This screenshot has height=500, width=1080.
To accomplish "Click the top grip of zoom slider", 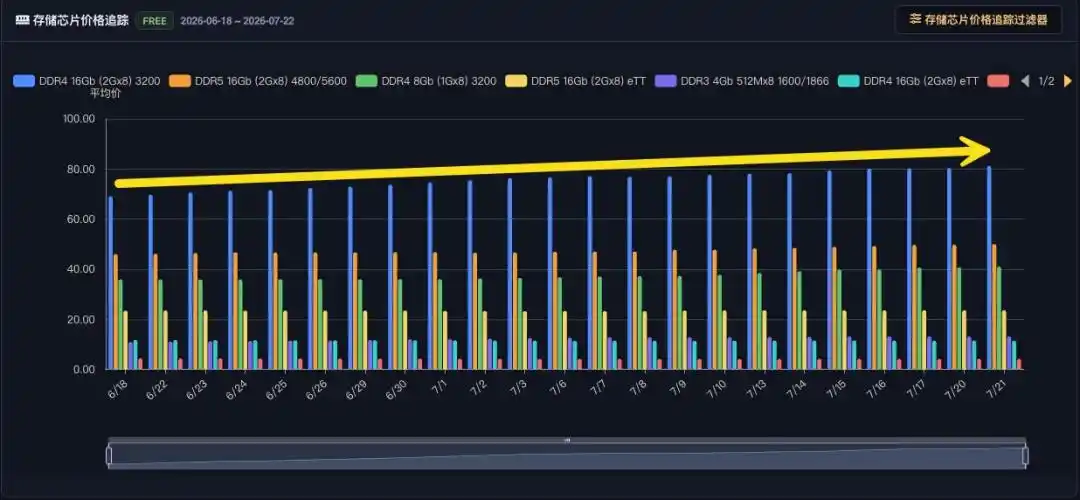I will pos(567,440).
